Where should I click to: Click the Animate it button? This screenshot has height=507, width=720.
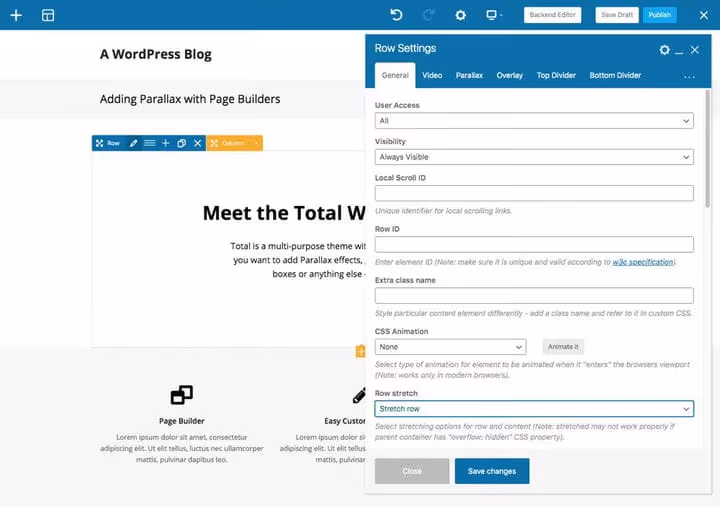pos(563,347)
